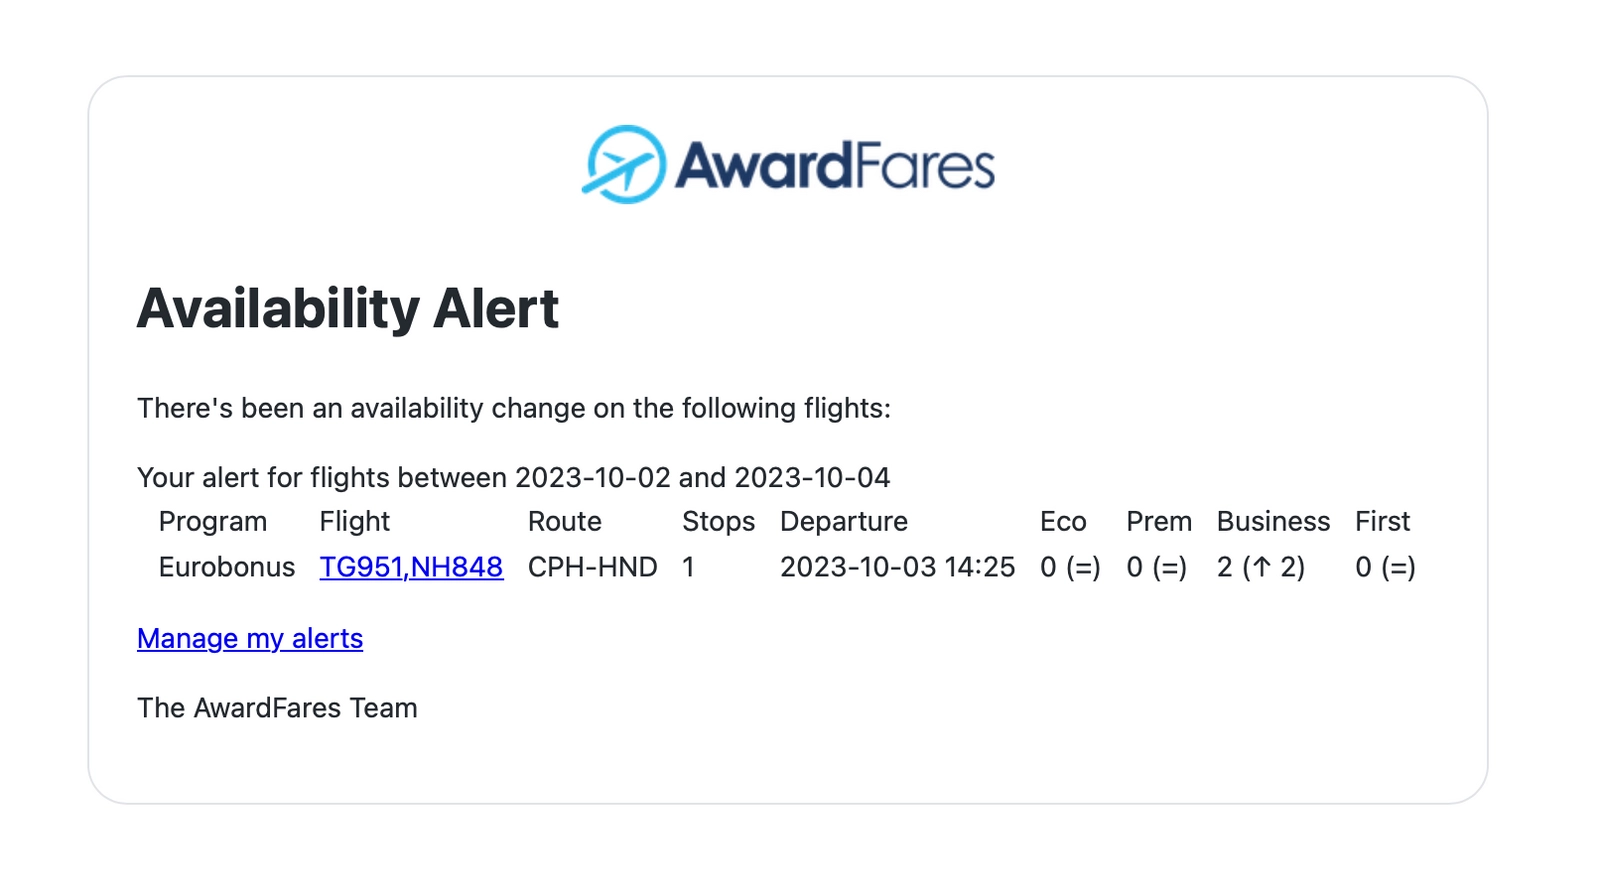Select the First column header

1382,521
